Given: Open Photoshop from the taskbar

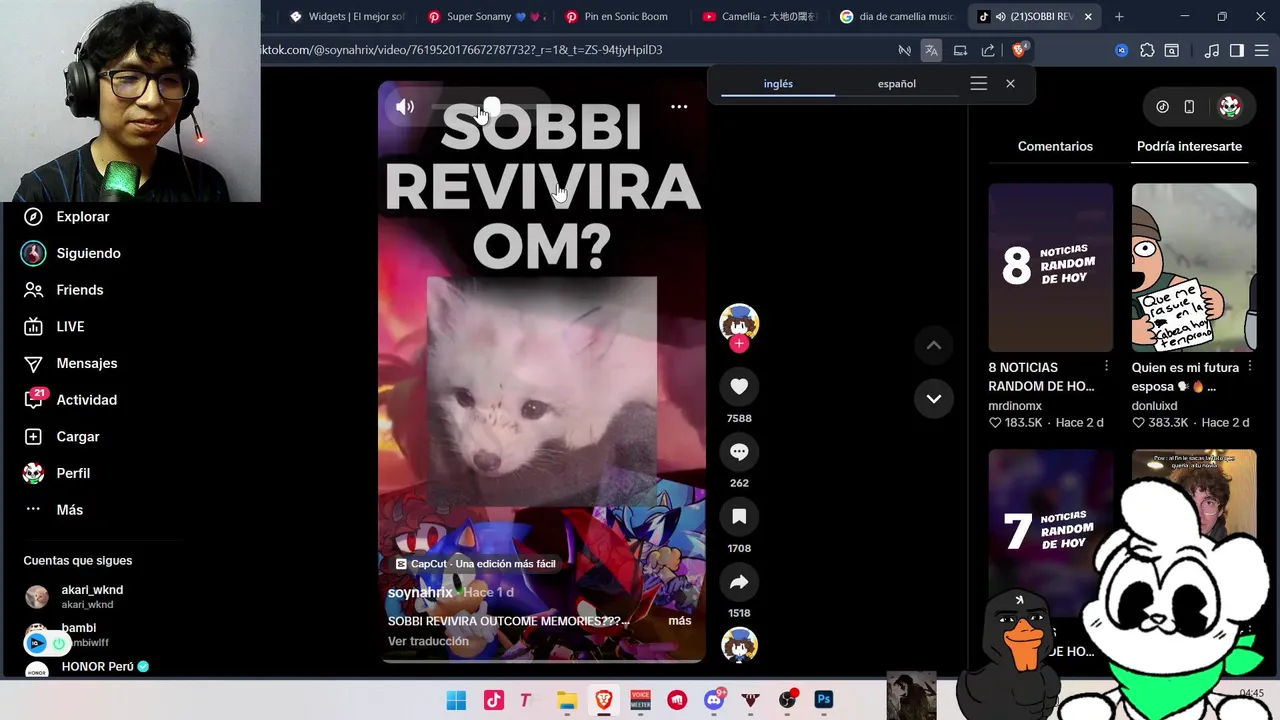Looking at the screenshot, I should coord(824,700).
